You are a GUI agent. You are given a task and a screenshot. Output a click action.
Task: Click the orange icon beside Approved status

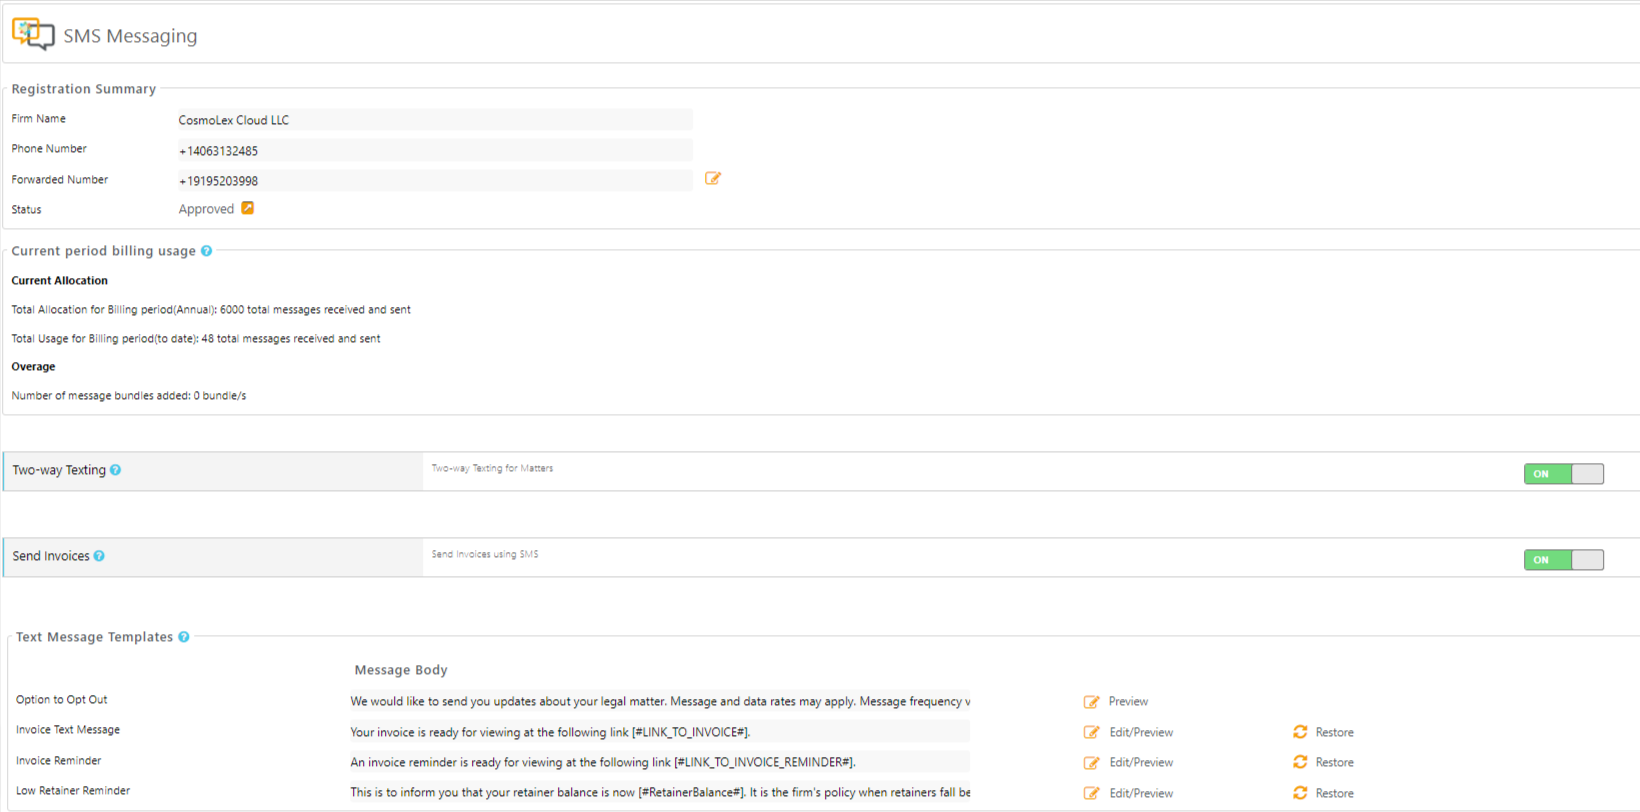[x=248, y=208]
